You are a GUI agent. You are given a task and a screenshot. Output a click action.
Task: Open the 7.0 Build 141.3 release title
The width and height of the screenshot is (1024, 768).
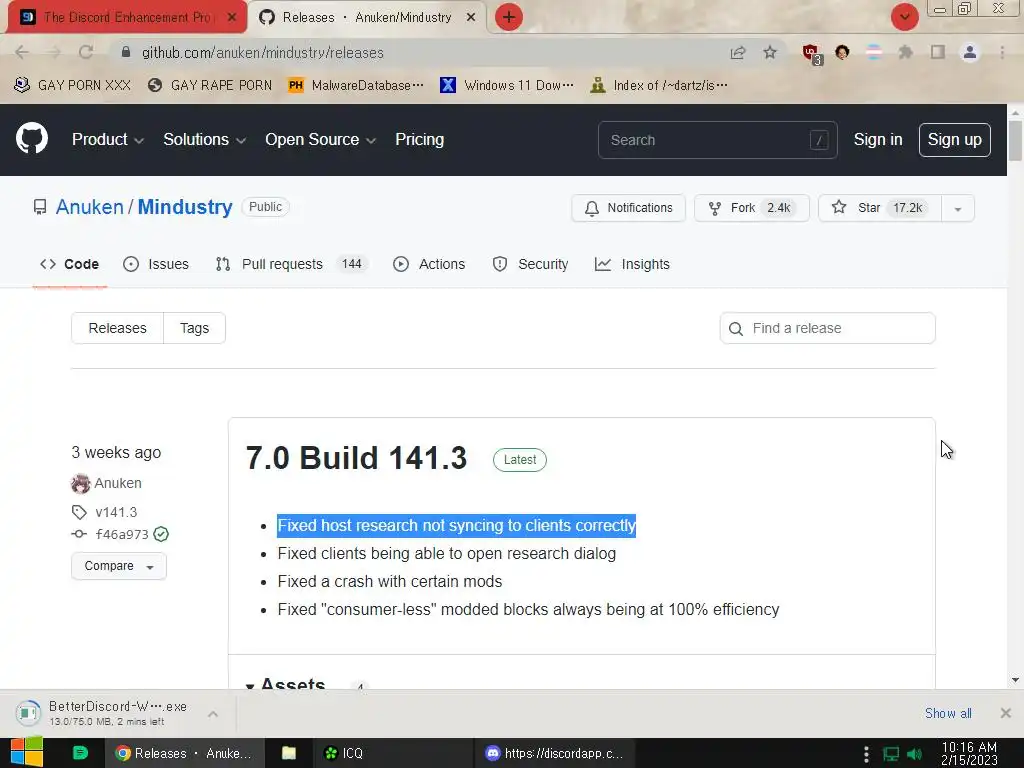pos(357,458)
